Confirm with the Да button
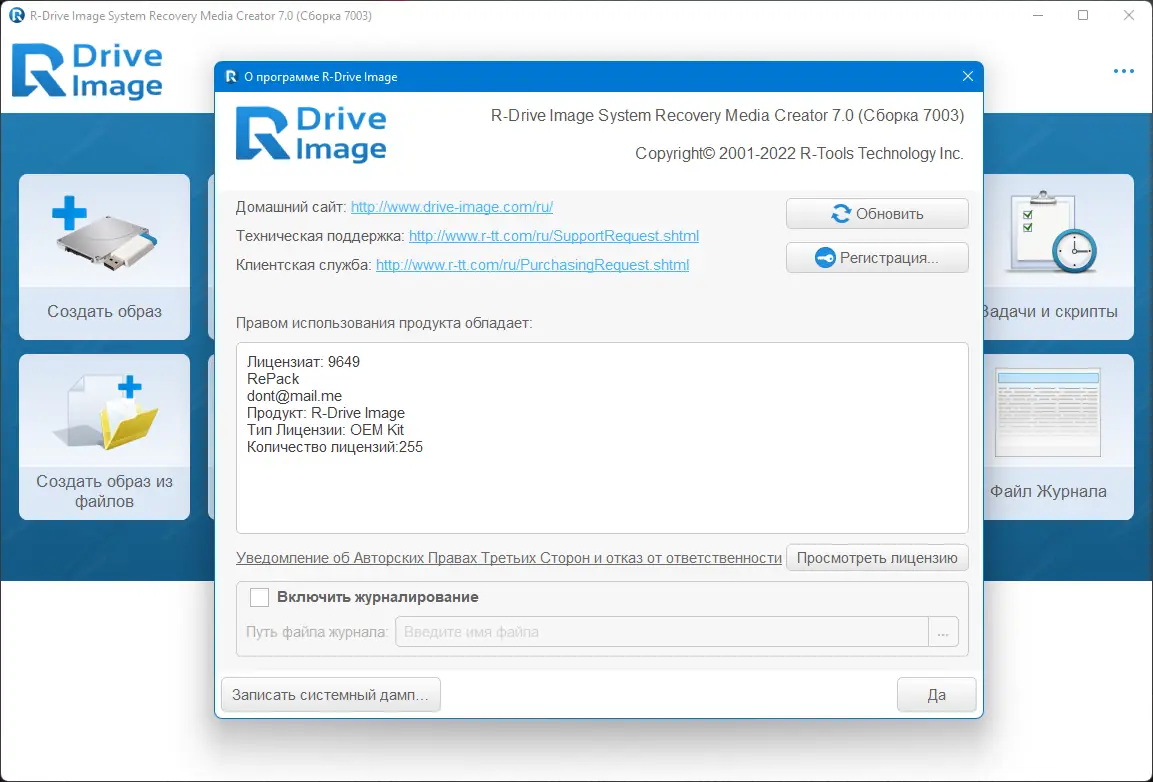 [936, 695]
